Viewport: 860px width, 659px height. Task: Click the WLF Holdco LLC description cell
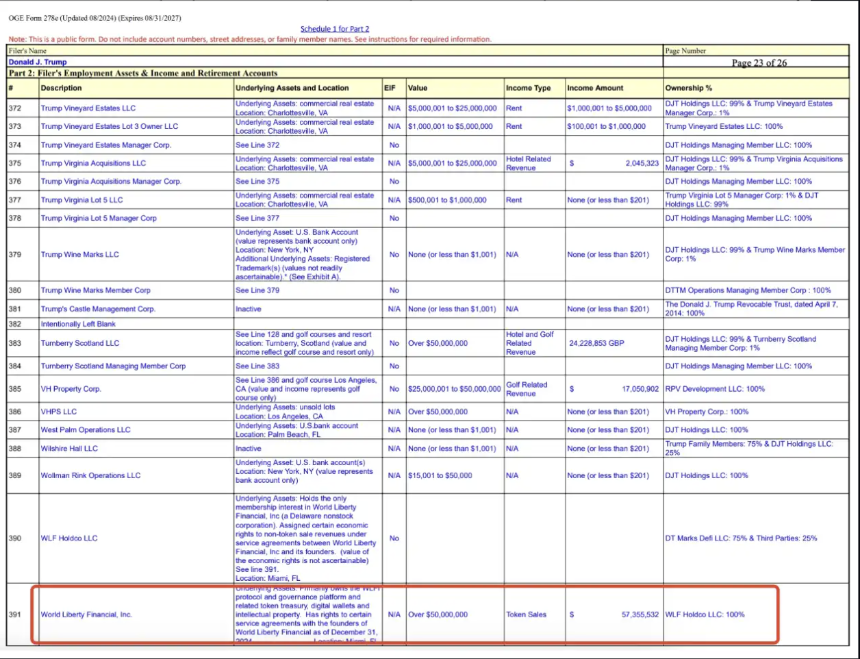point(69,538)
